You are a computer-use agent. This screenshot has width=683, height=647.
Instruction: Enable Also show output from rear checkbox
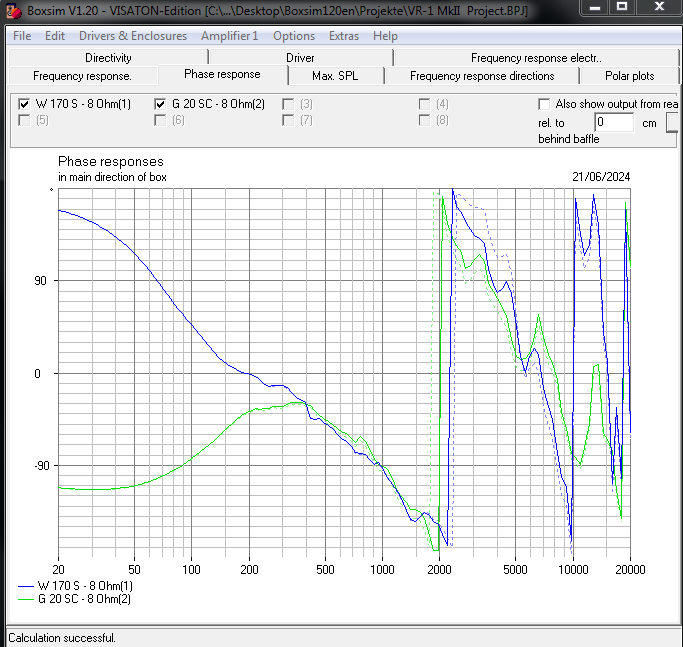point(544,104)
